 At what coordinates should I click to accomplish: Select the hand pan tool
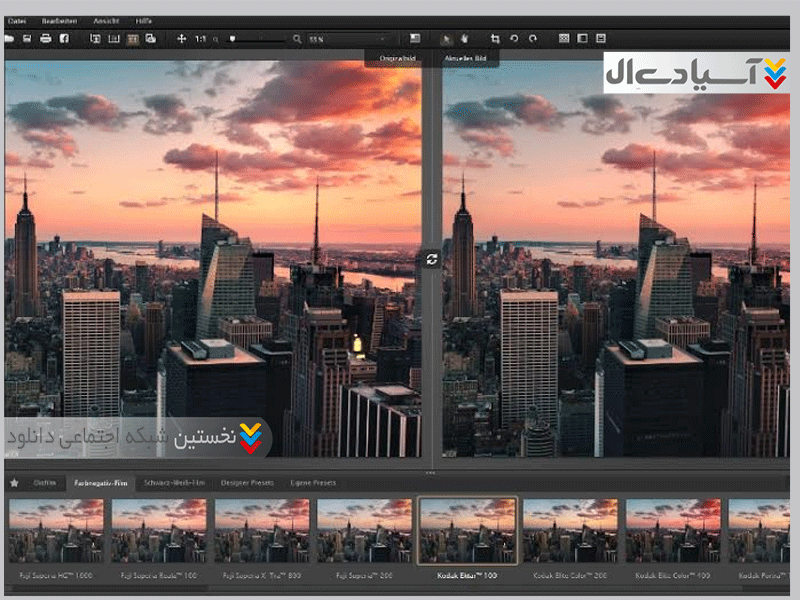[x=464, y=39]
